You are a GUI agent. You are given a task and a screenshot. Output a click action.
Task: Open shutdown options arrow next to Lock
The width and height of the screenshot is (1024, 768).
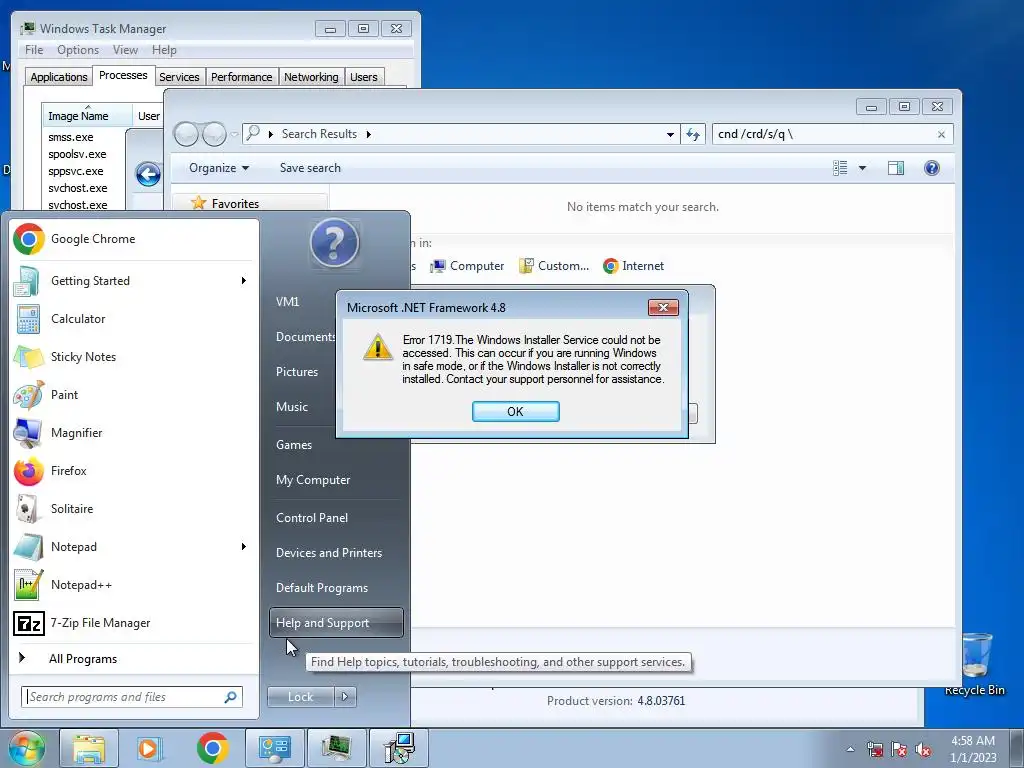[x=345, y=697]
